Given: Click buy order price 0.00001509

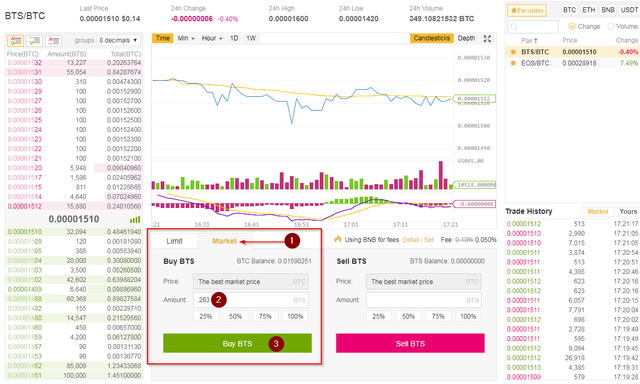Looking at the screenshot, I should coord(24,241).
